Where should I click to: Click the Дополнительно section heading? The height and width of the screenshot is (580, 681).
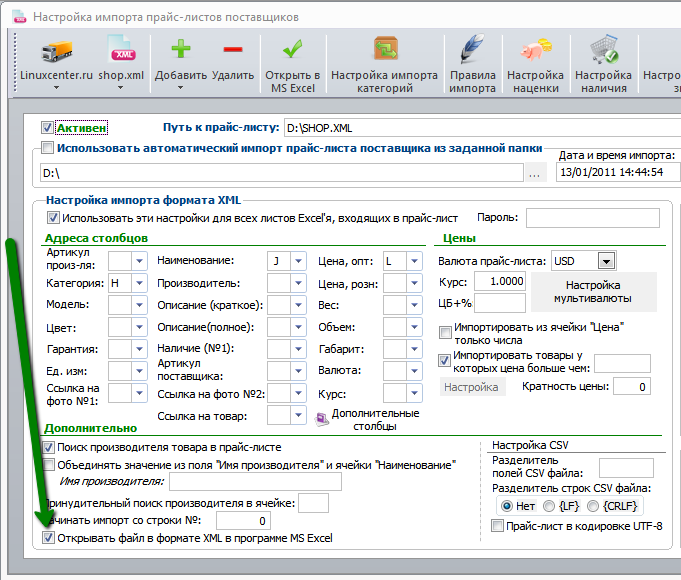click(91, 428)
